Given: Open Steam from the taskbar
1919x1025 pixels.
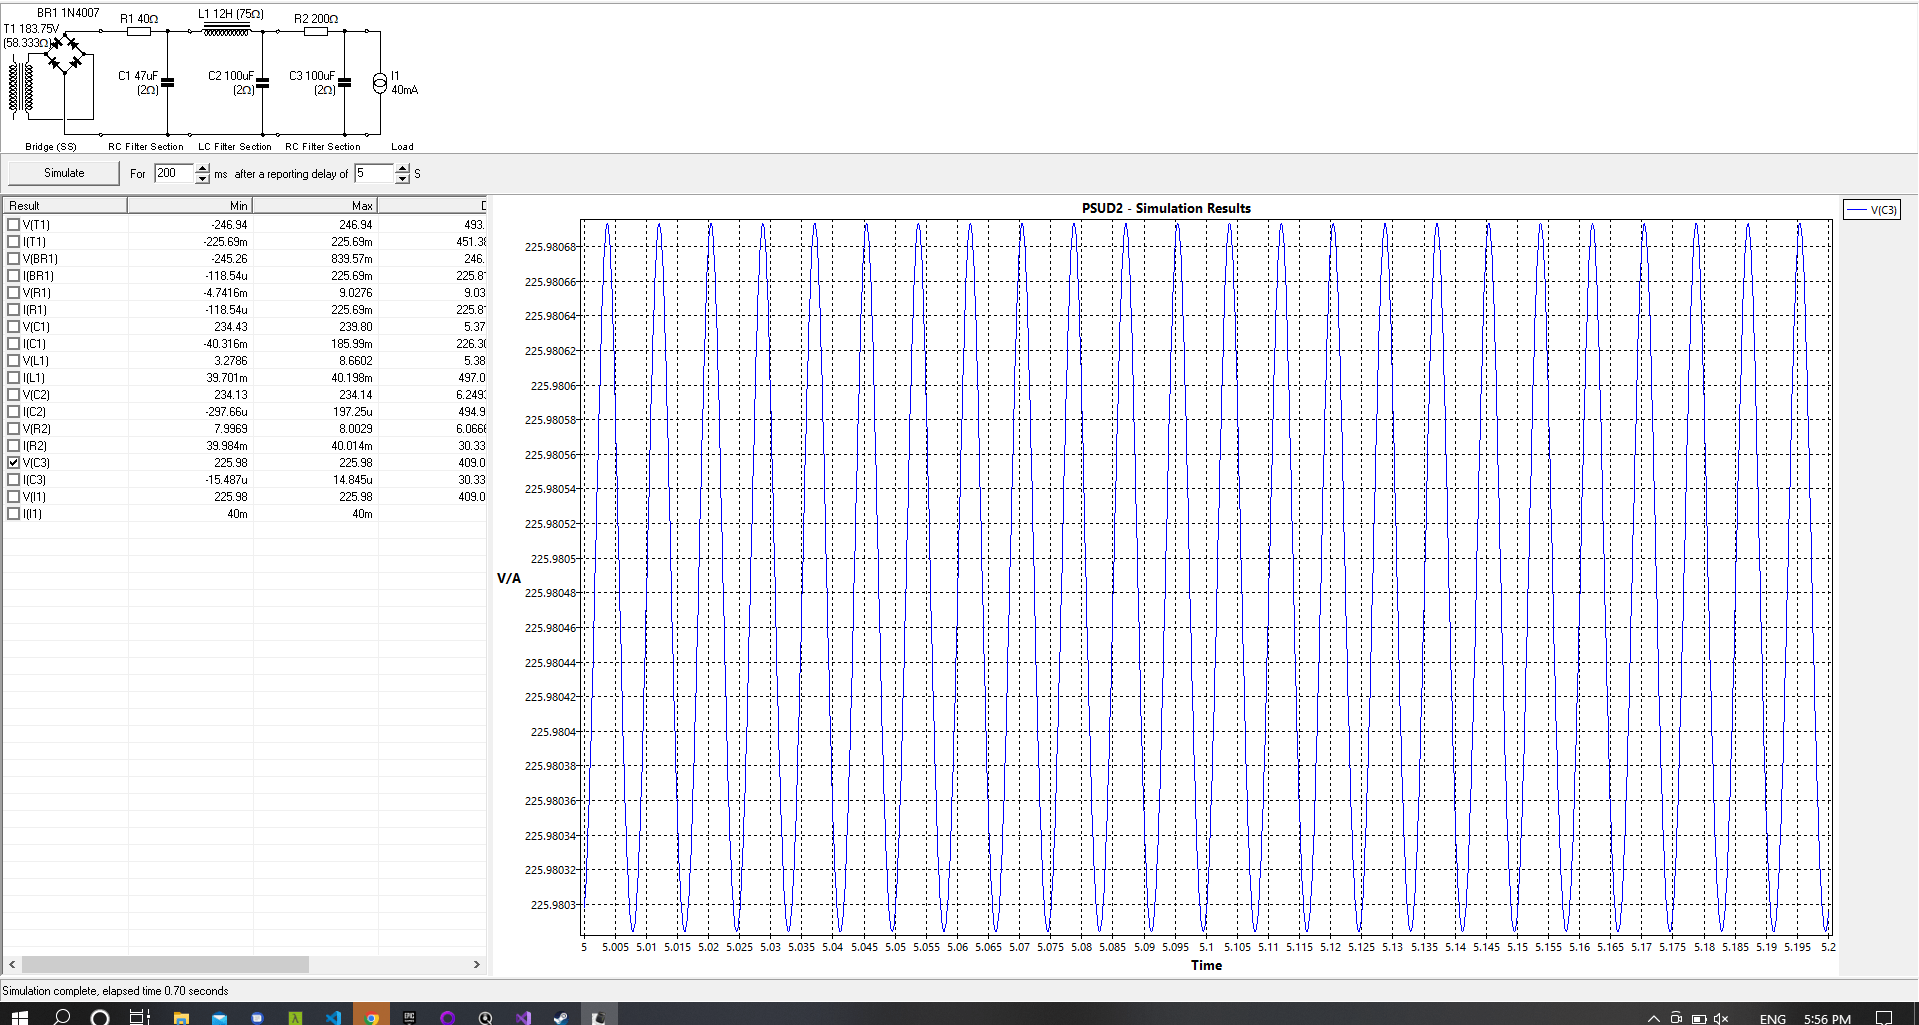Looking at the screenshot, I should click(561, 1018).
